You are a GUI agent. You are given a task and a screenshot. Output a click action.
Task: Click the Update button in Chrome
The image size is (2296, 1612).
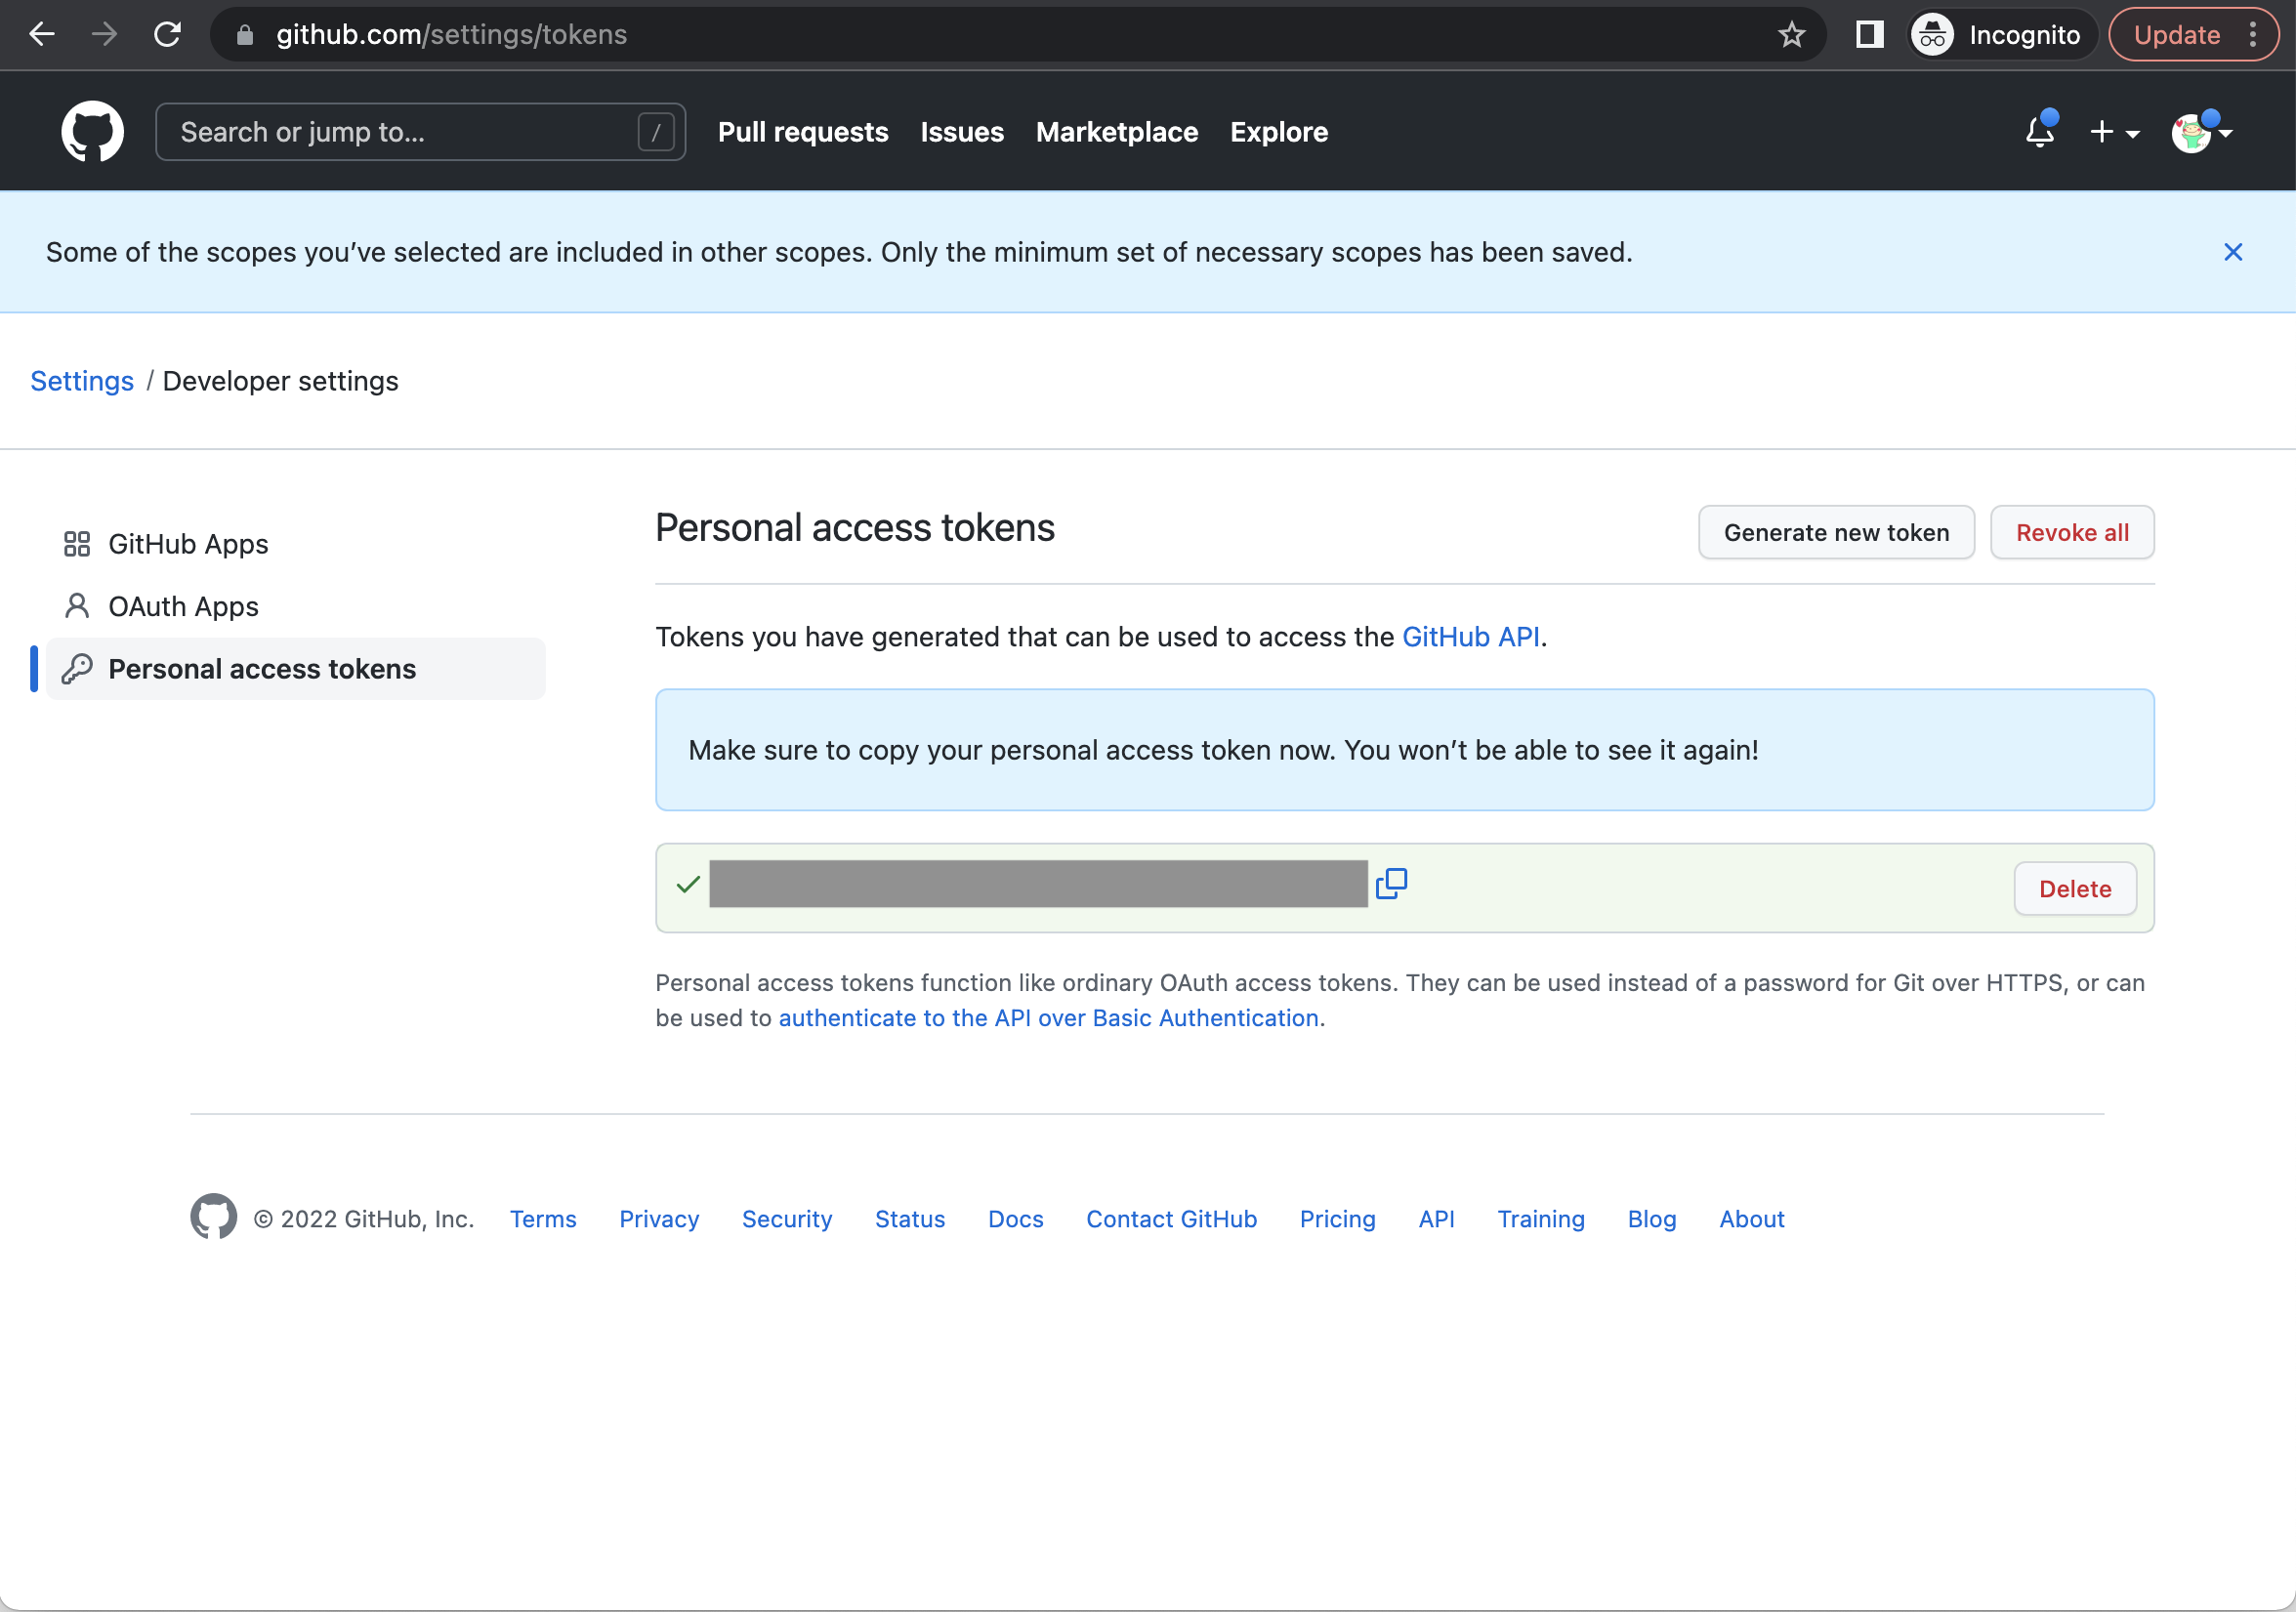click(x=2176, y=35)
